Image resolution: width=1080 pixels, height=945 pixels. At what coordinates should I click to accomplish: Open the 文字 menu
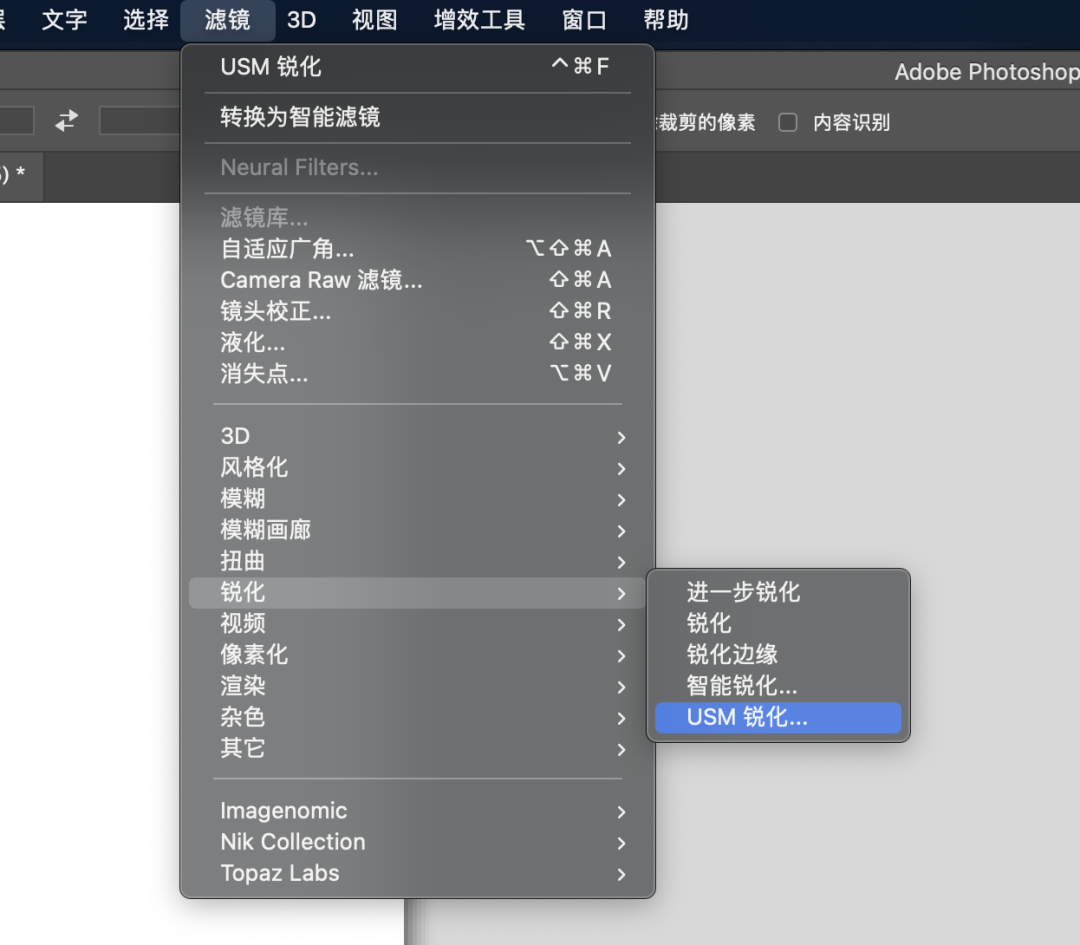pyautogui.click(x=64, y=19)
